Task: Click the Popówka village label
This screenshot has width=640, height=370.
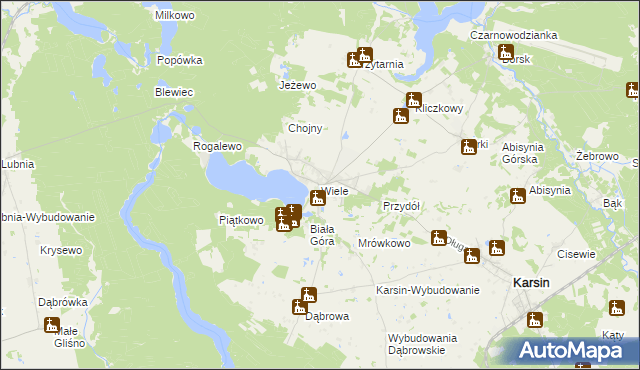Action: point(180,60)
